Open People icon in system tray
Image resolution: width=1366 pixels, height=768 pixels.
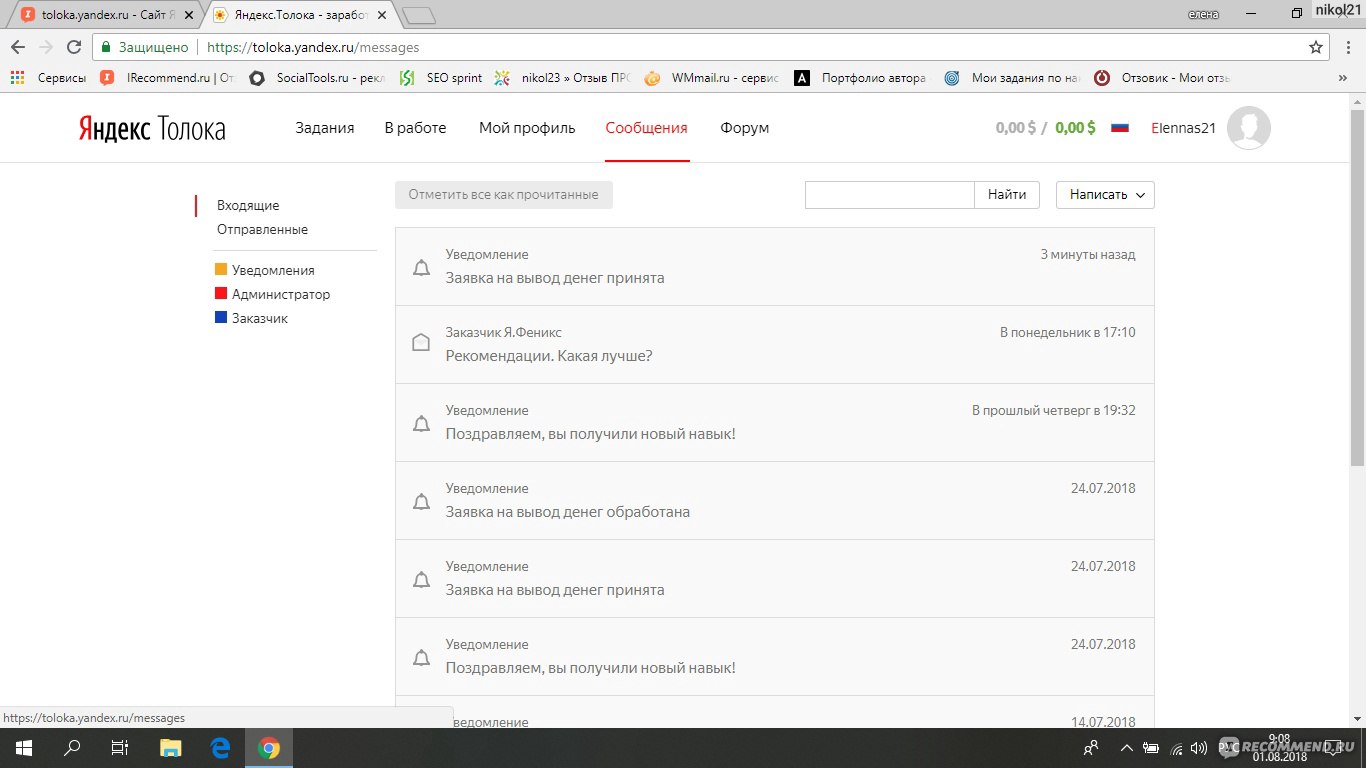tap(1091, 748)
